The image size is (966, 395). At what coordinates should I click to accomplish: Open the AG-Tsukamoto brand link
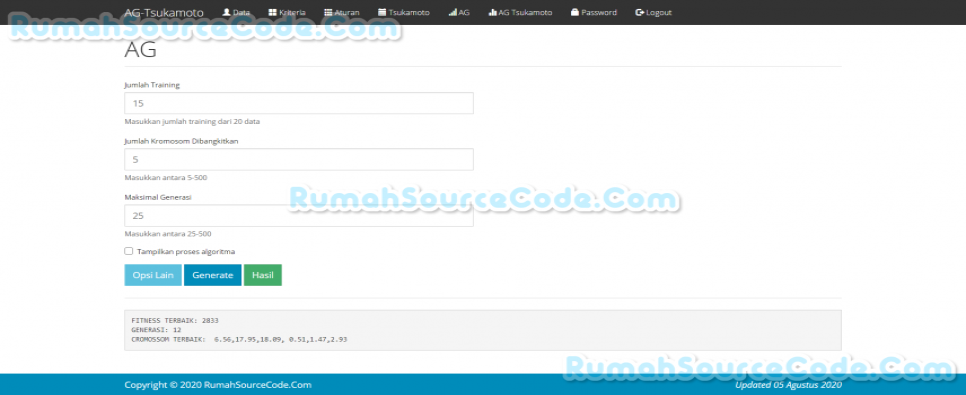(x=164, y=12)
